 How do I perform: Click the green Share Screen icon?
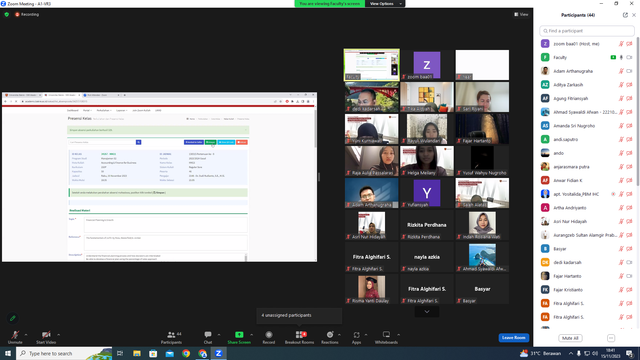click(x=239, y=335)
